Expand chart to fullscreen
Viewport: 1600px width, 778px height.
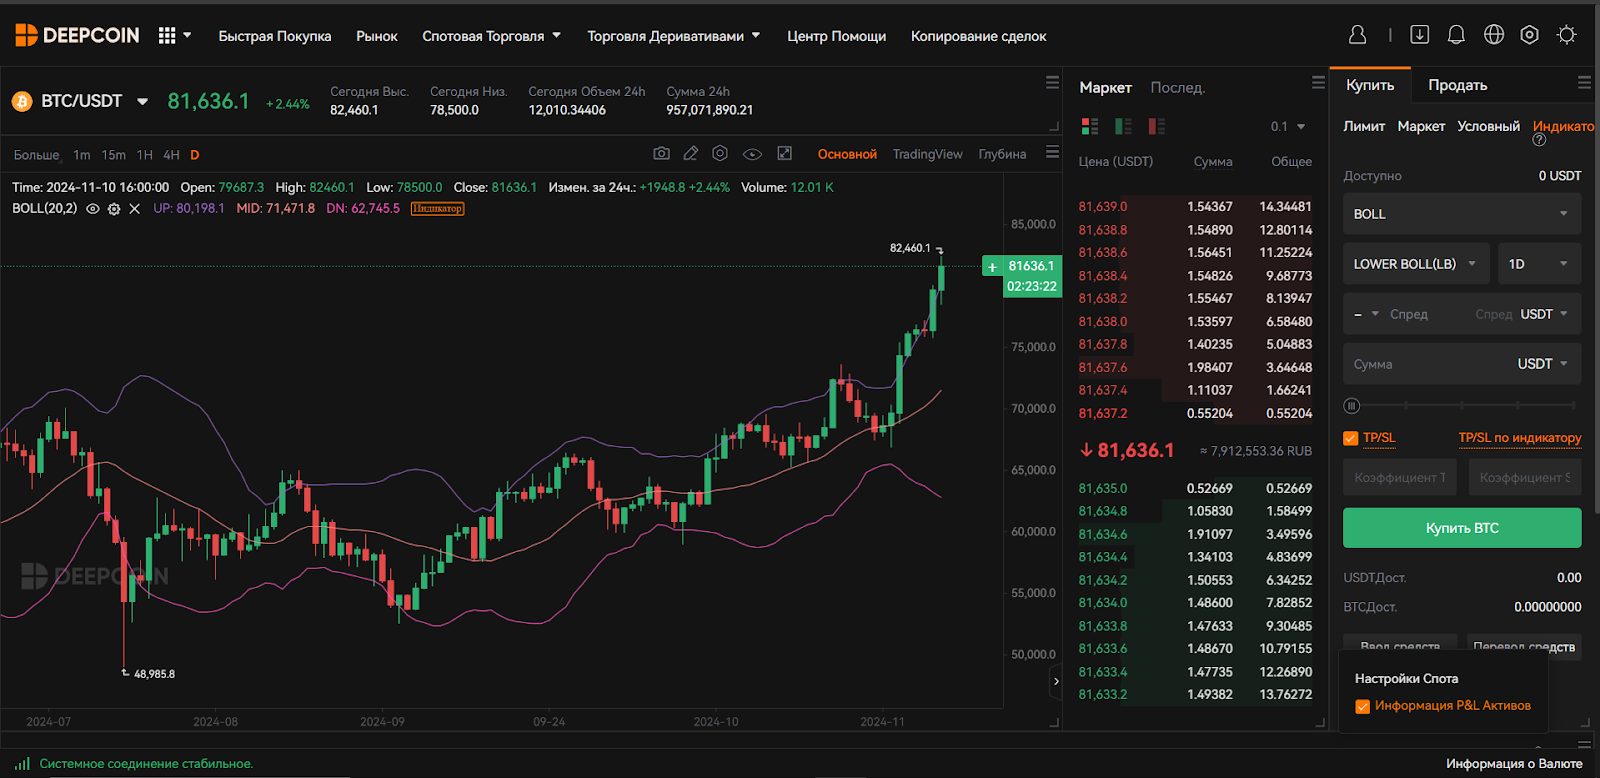point(785,153)
